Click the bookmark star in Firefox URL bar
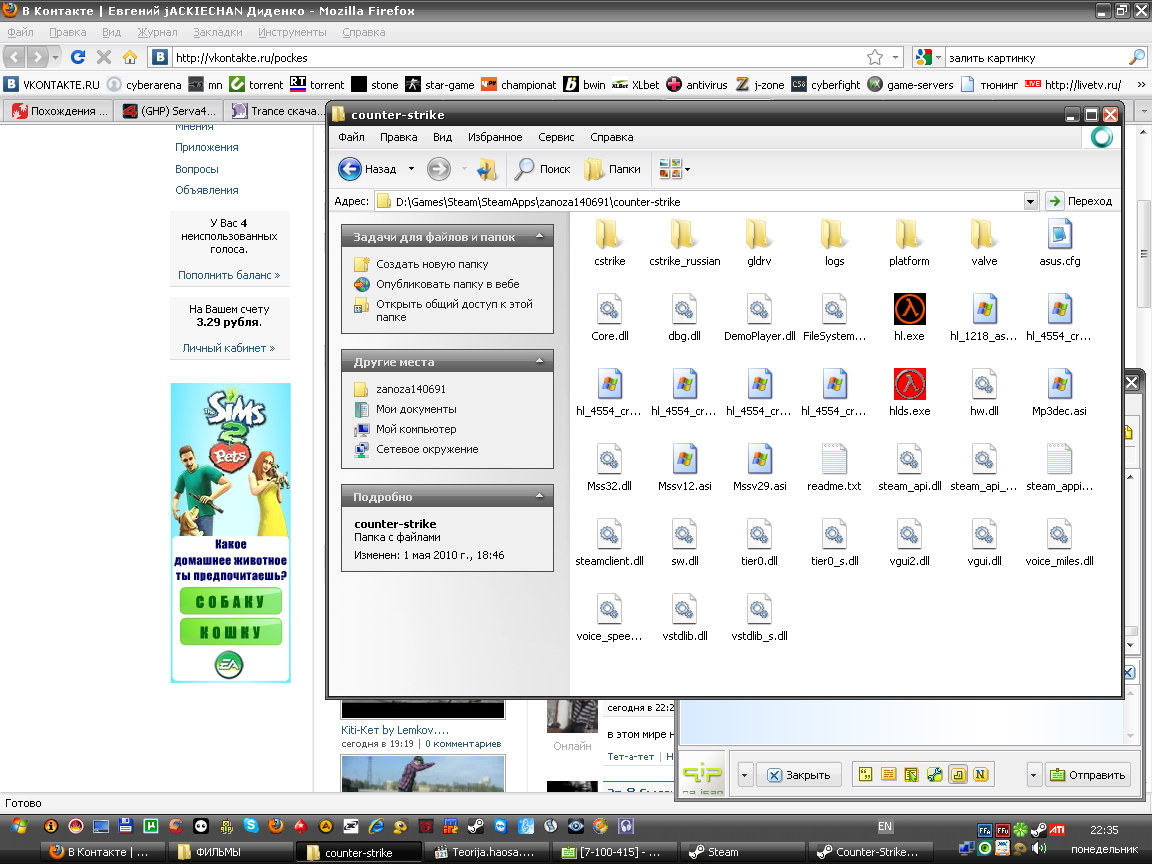1152x864 pixels. pyautogui.click(x=874, y=57)
